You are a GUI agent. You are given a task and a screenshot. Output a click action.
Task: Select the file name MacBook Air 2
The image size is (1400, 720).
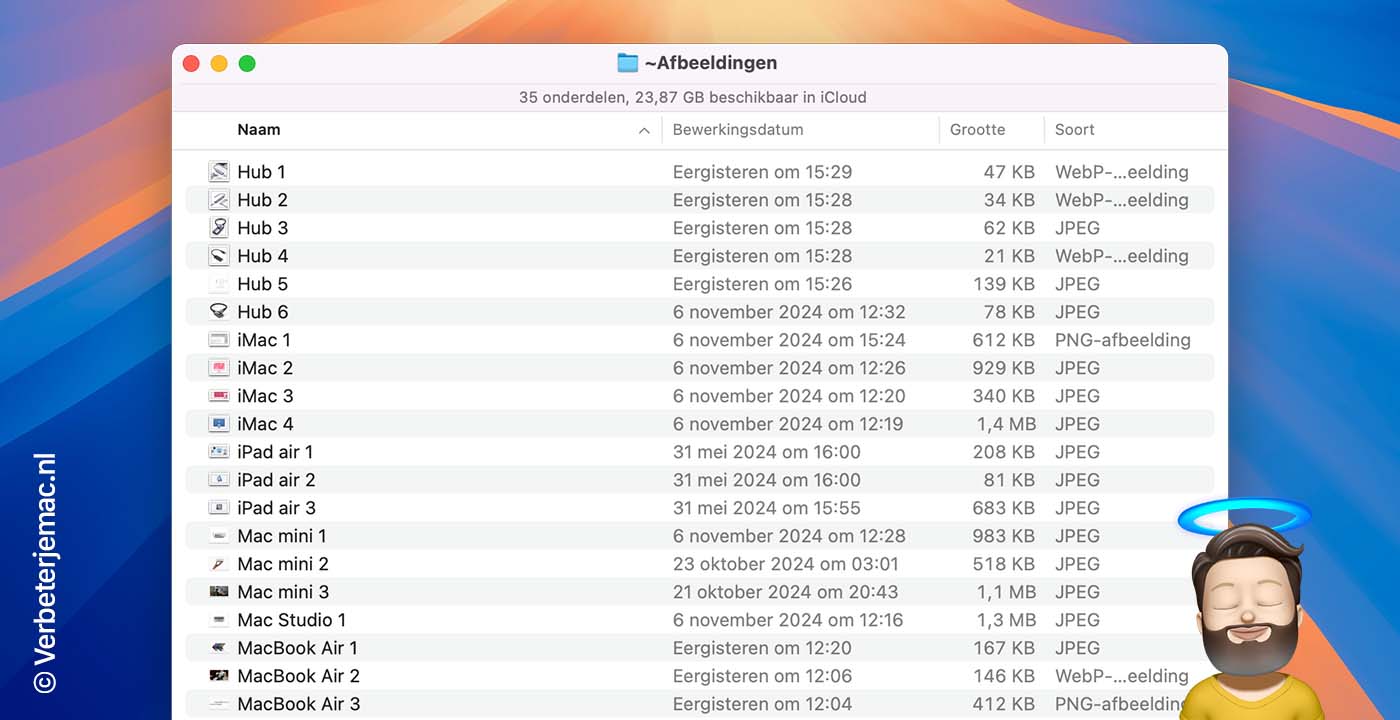299,676
